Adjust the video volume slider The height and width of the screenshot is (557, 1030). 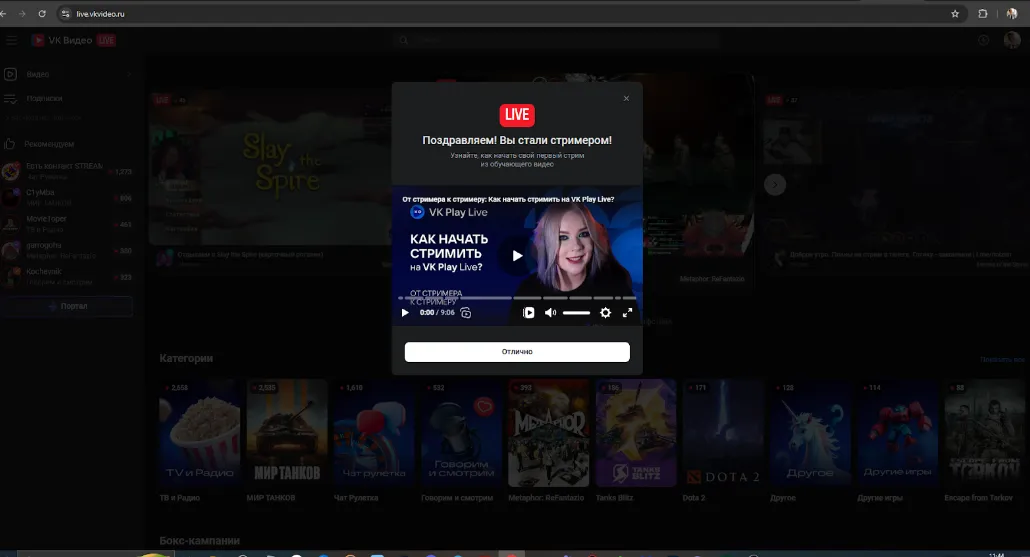click(x=576, y=313)
